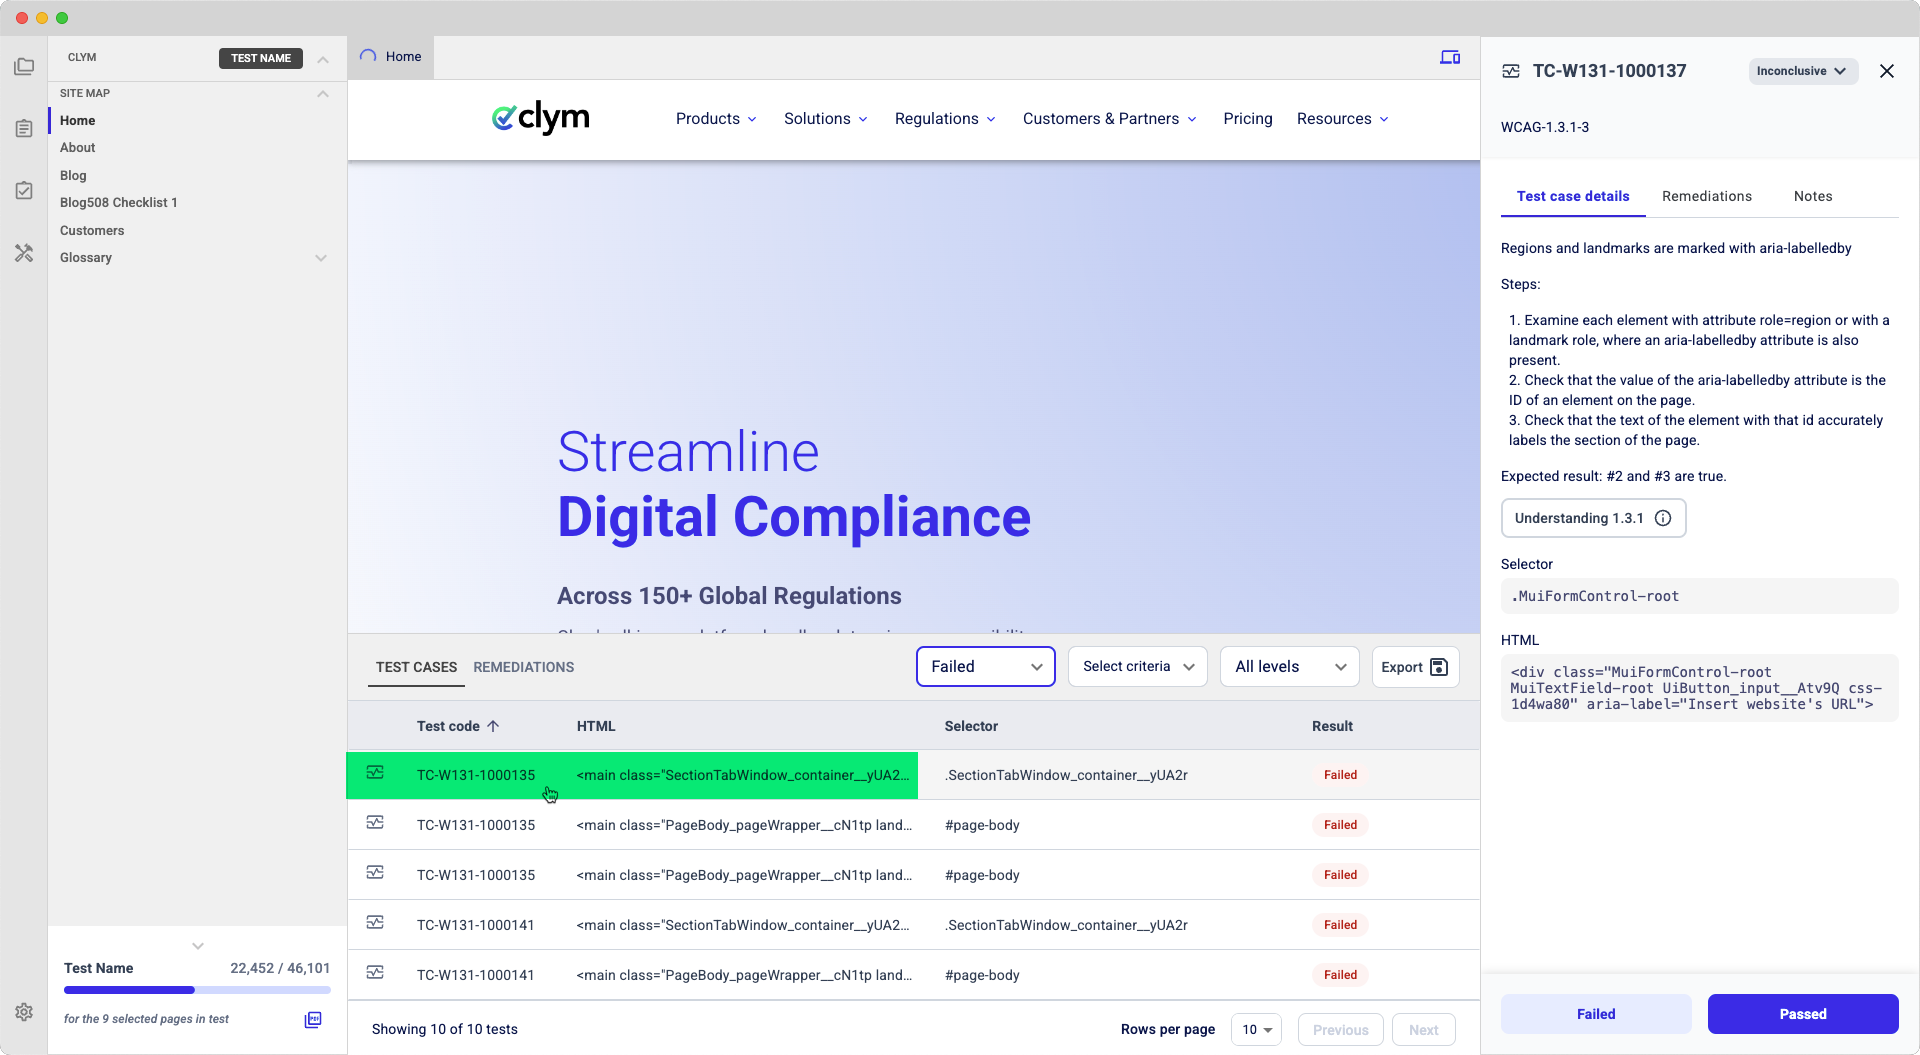Click the clym logo
1920x1055 pixels.
pos(541,118)
